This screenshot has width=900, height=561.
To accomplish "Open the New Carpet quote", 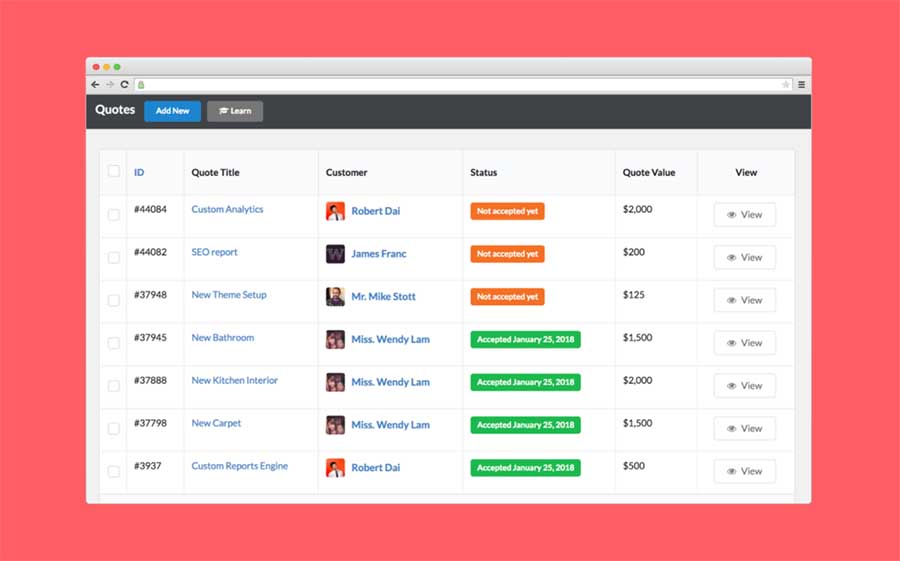I will click(216, 423).
